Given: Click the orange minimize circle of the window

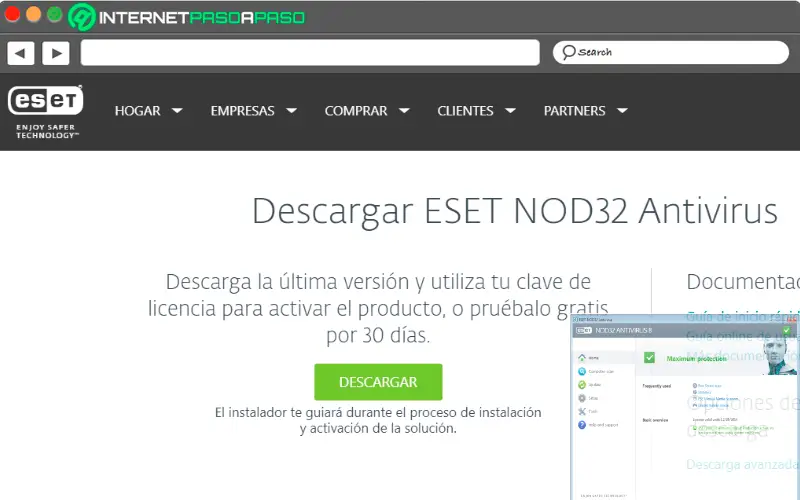Looking at the screenshot, I should click(x=33, y=14).
